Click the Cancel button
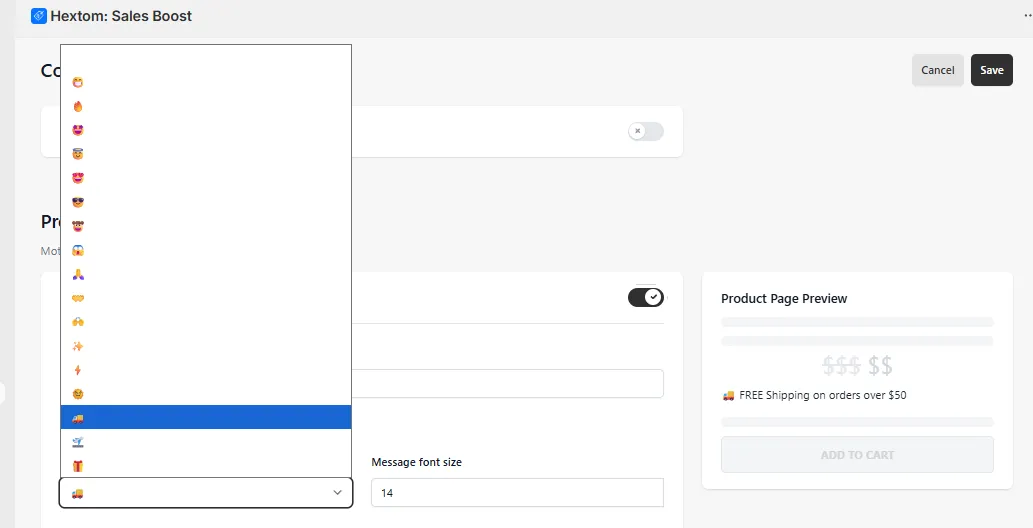 937,70
